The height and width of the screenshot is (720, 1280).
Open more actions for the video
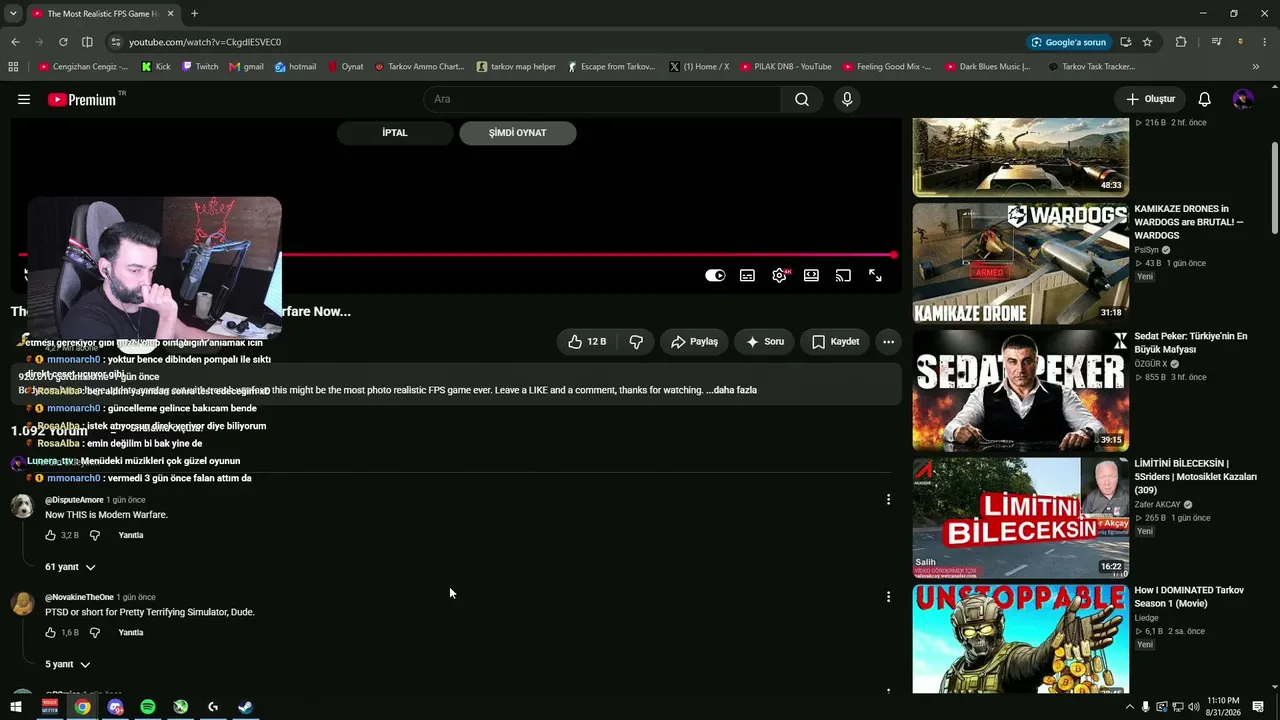tap(888, 342)
